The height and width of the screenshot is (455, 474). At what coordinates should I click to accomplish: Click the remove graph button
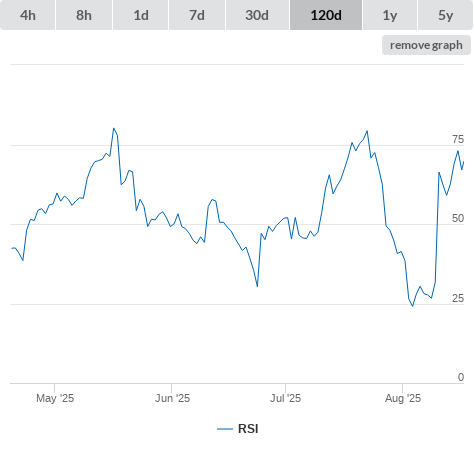(426, 45)
